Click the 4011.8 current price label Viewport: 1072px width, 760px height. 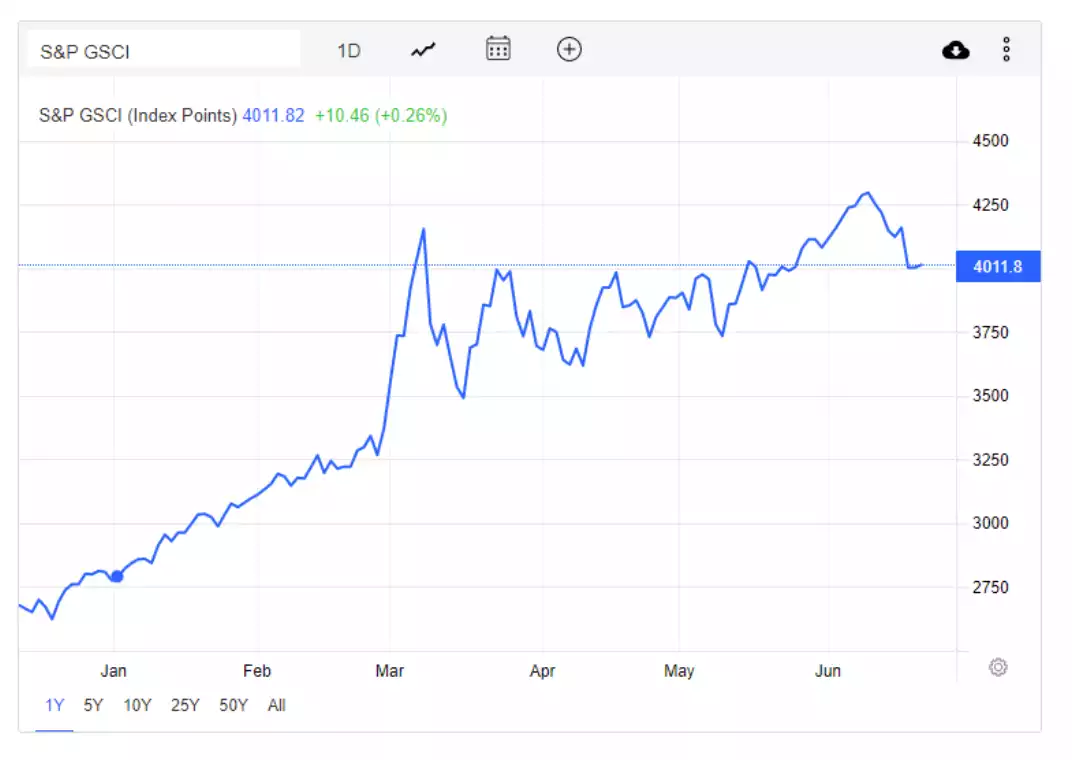click(997, 267)
